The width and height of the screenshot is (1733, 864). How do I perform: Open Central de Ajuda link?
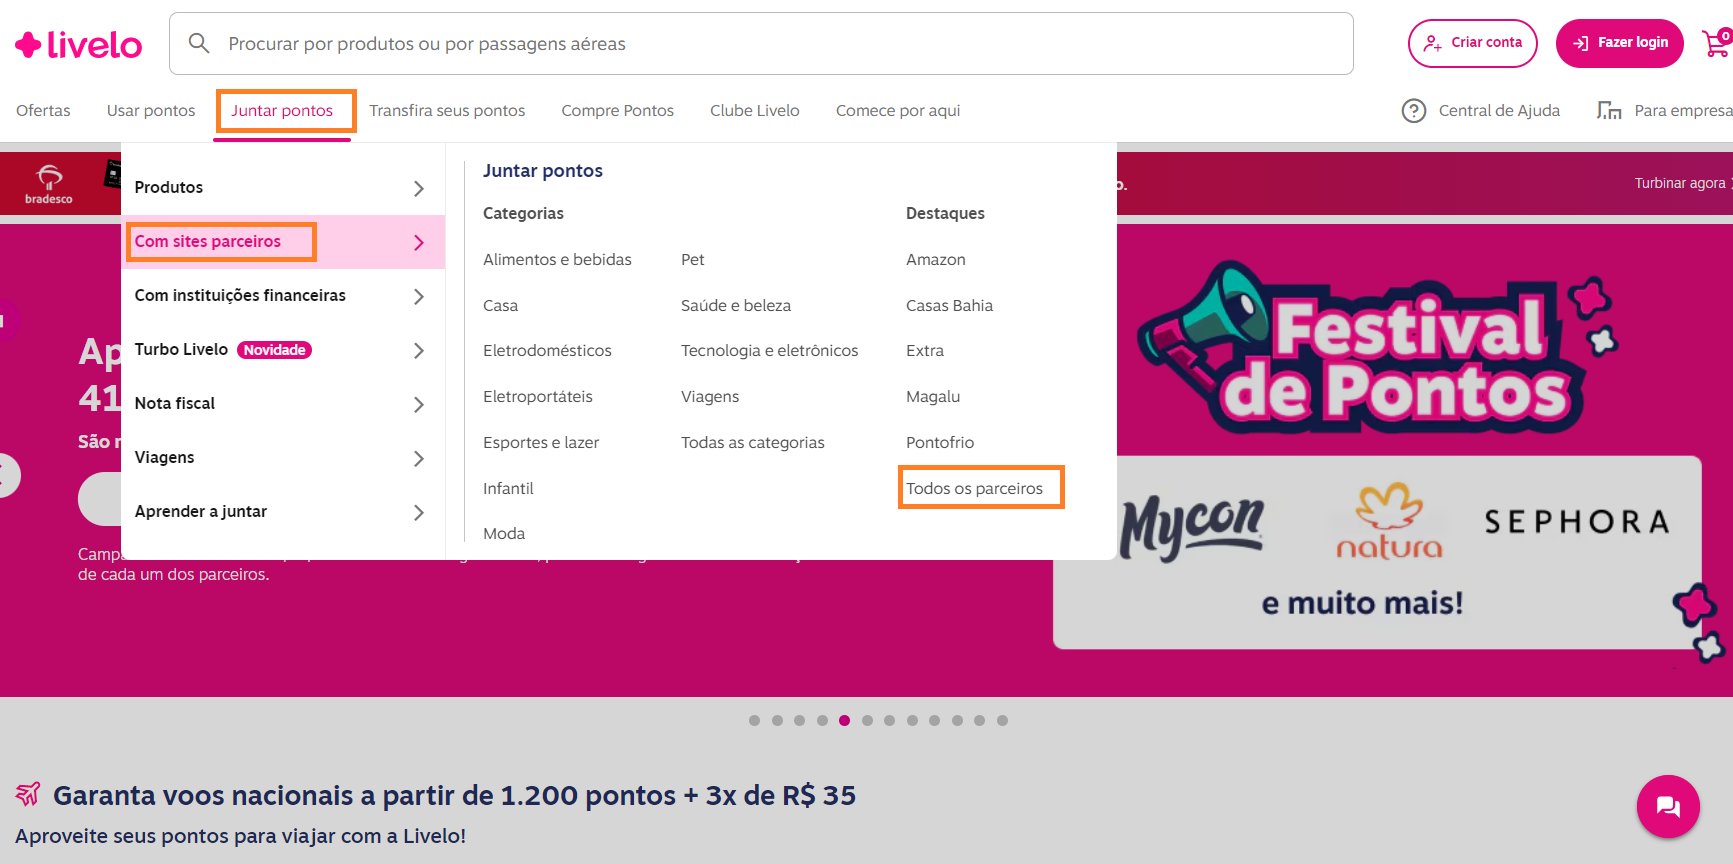click(1499, 111)
